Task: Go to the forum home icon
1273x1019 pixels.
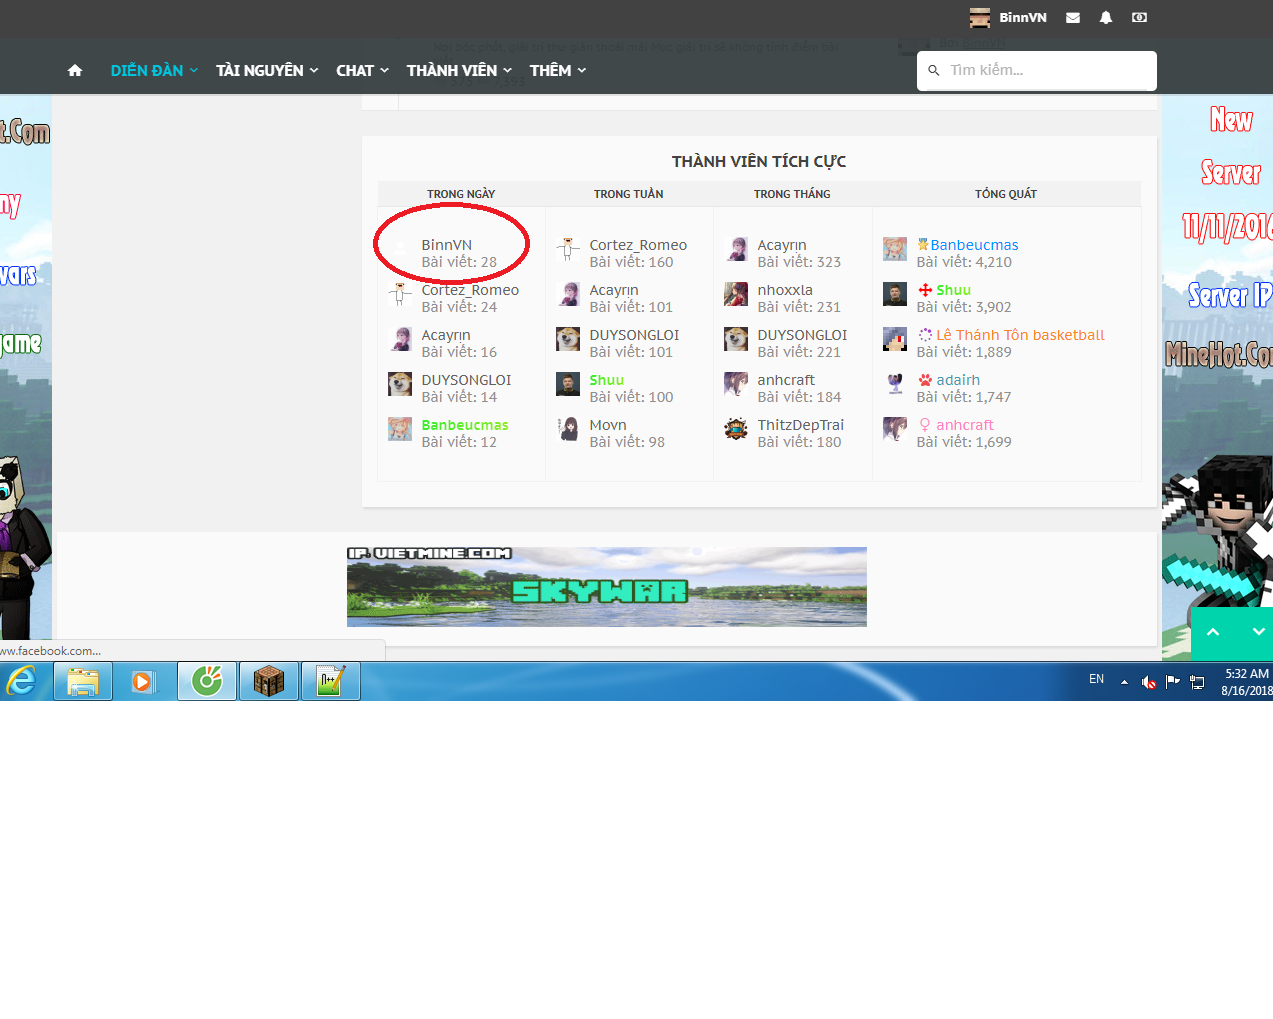Action: tap(75, 70)
